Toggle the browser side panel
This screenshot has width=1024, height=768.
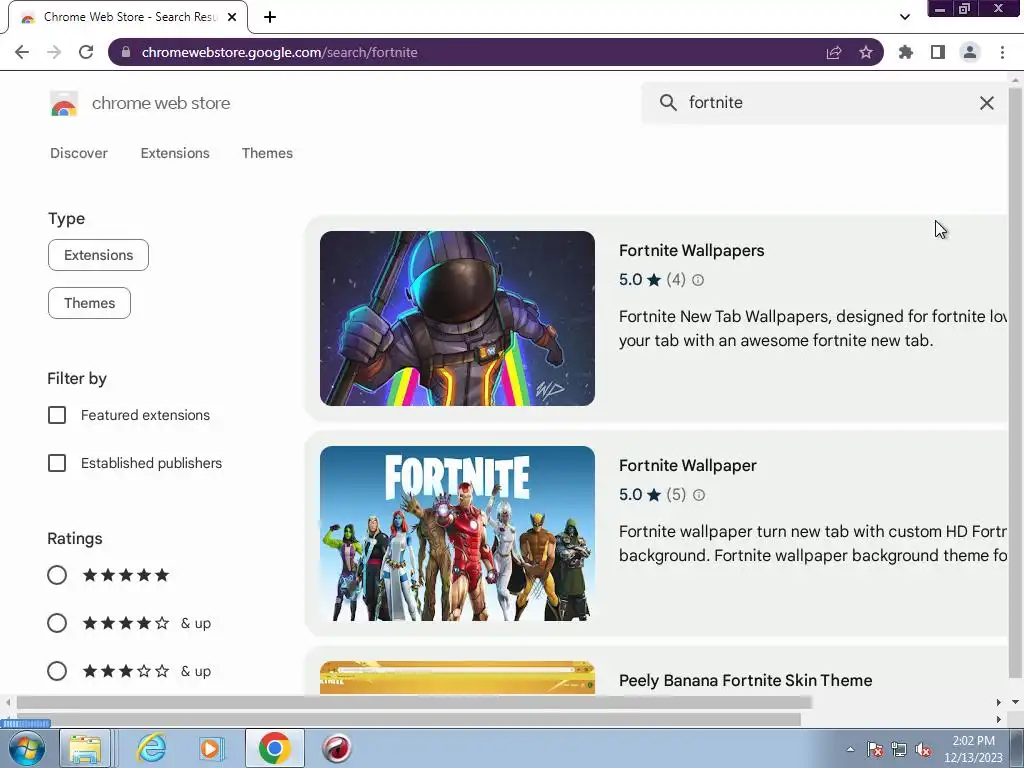[x=938, y=52]
